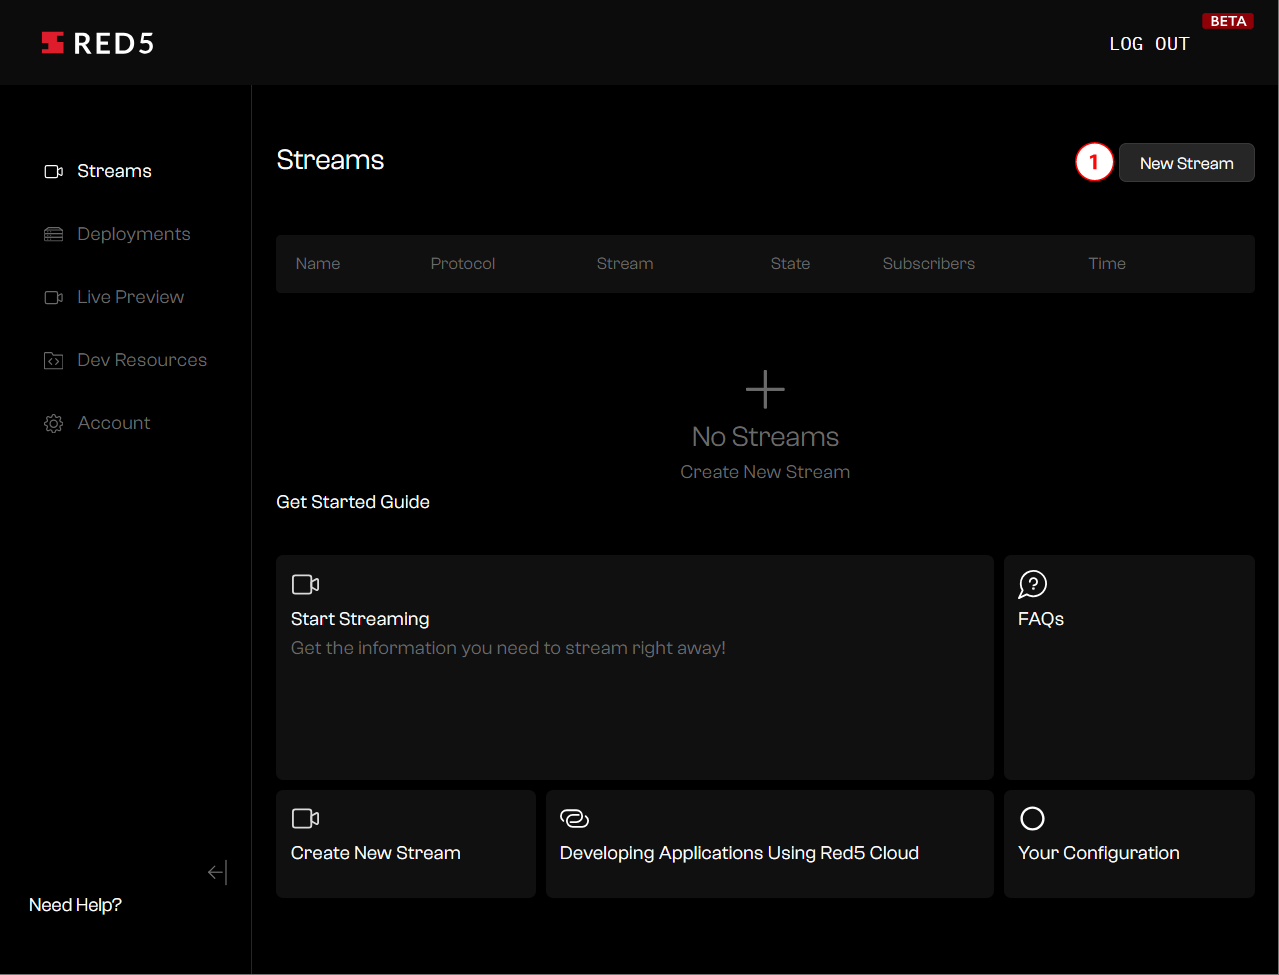1279x975 pixels.
Task: Go to Live Preview in the sidebar
Action: pos(131,297)
